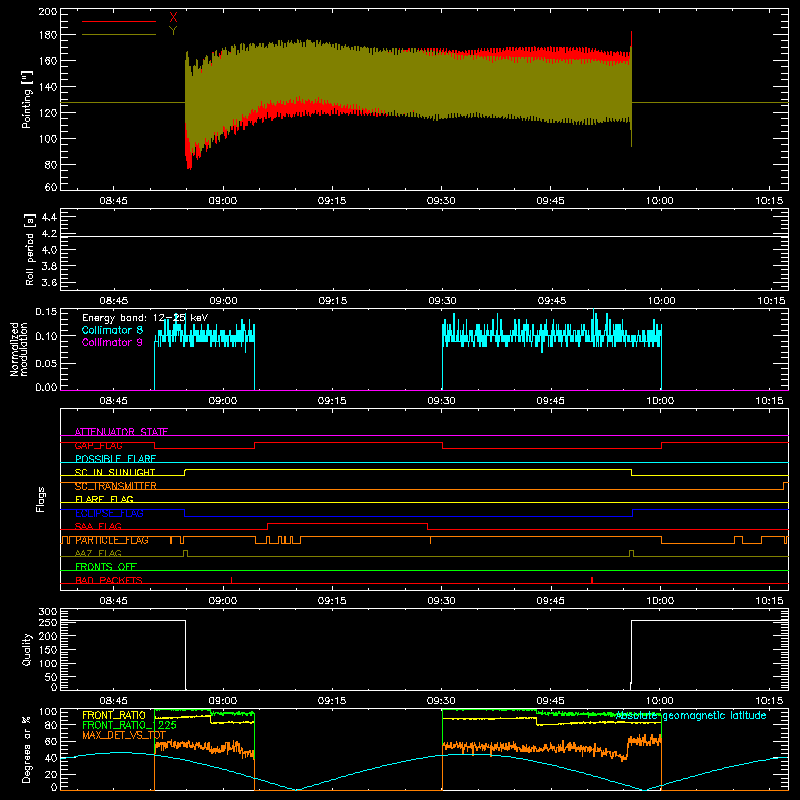
Task: Select the Quality axis title
Action: (27, 649)
